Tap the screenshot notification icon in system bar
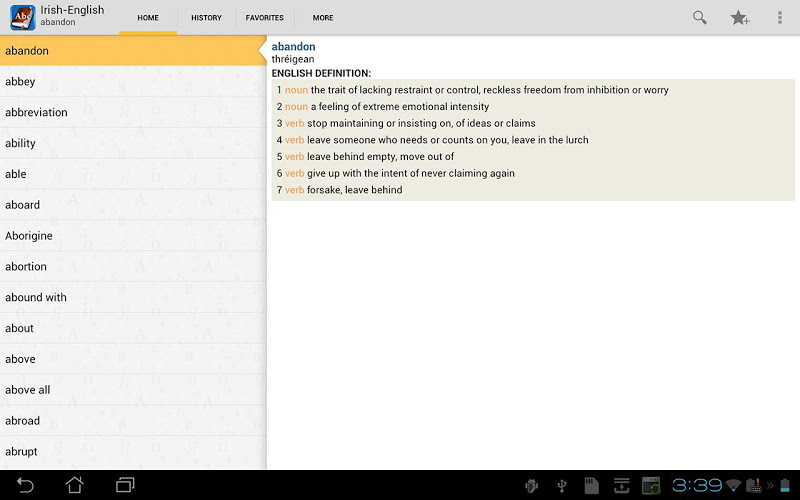 651,486
